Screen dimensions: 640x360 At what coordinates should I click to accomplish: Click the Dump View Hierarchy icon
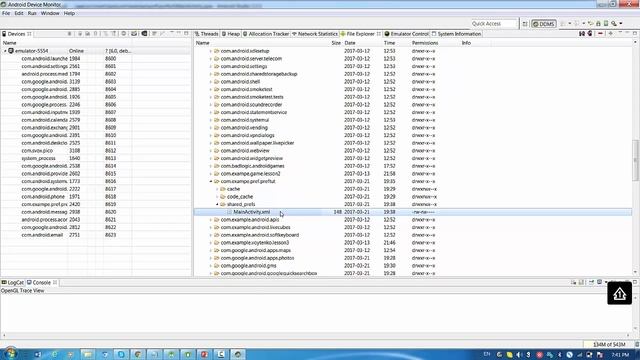144,34
